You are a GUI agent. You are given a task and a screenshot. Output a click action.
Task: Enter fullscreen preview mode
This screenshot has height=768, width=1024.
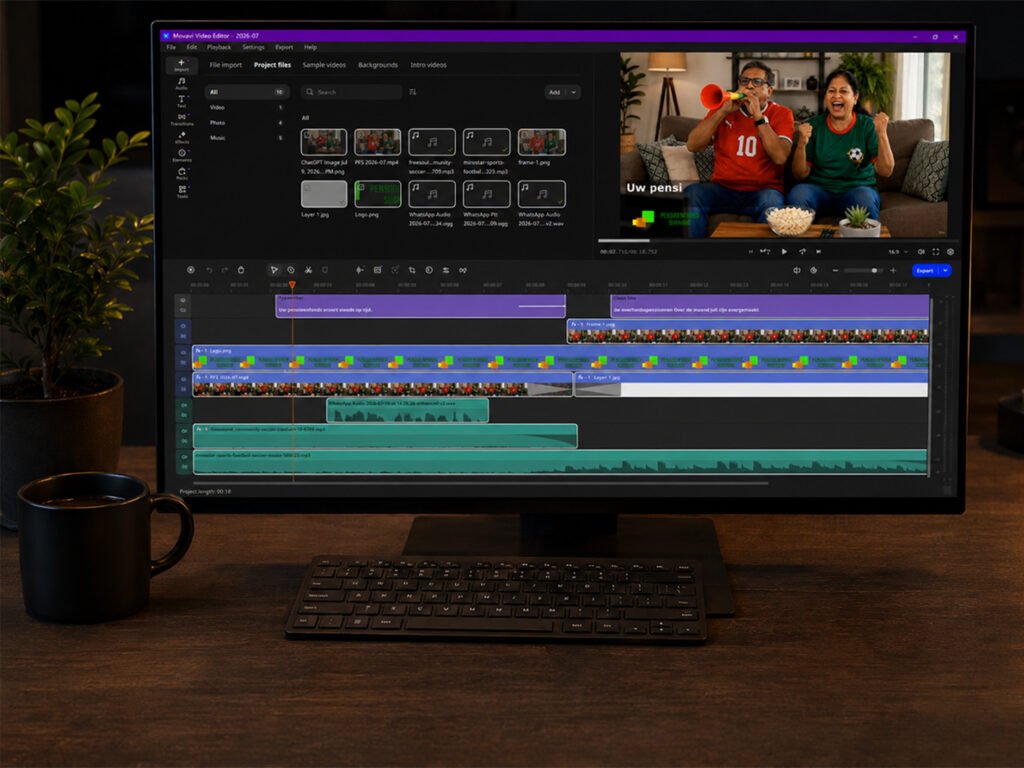click(x=936, y=251)
